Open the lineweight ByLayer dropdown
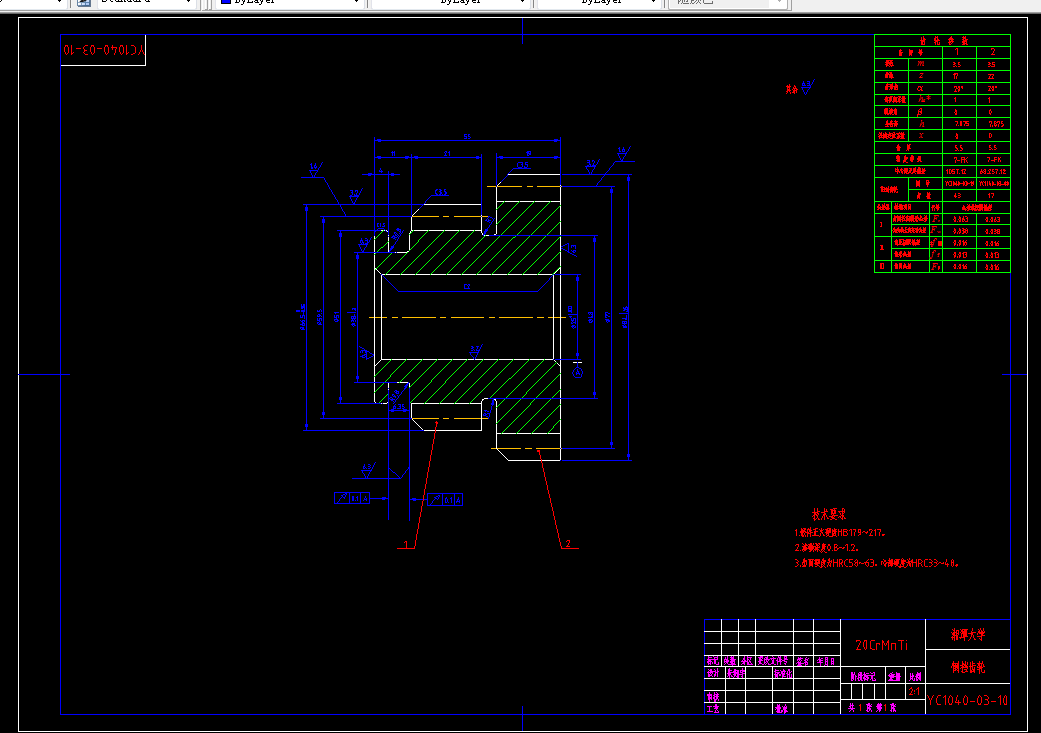The width and height of the screenshot is (1041, 733). [x=600, y=2]
